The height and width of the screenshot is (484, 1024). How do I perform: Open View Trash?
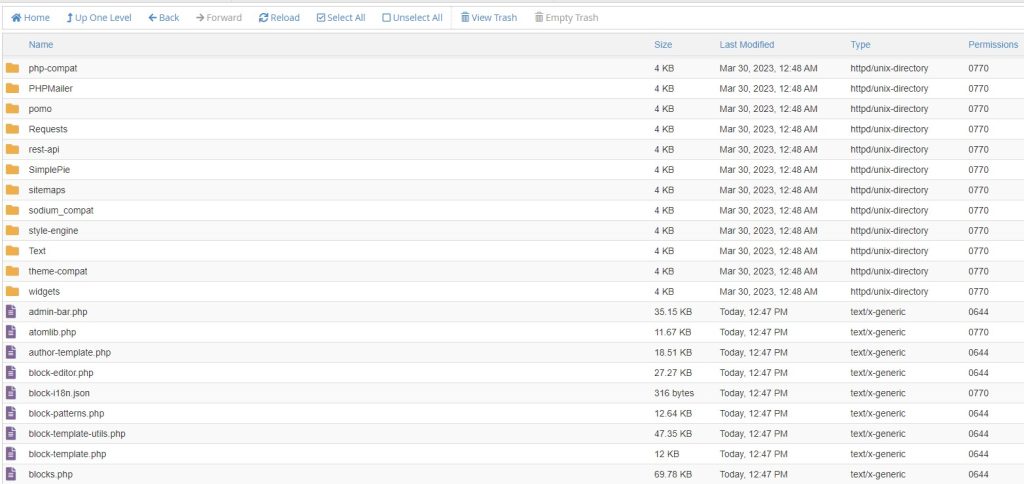click(488, 18)
